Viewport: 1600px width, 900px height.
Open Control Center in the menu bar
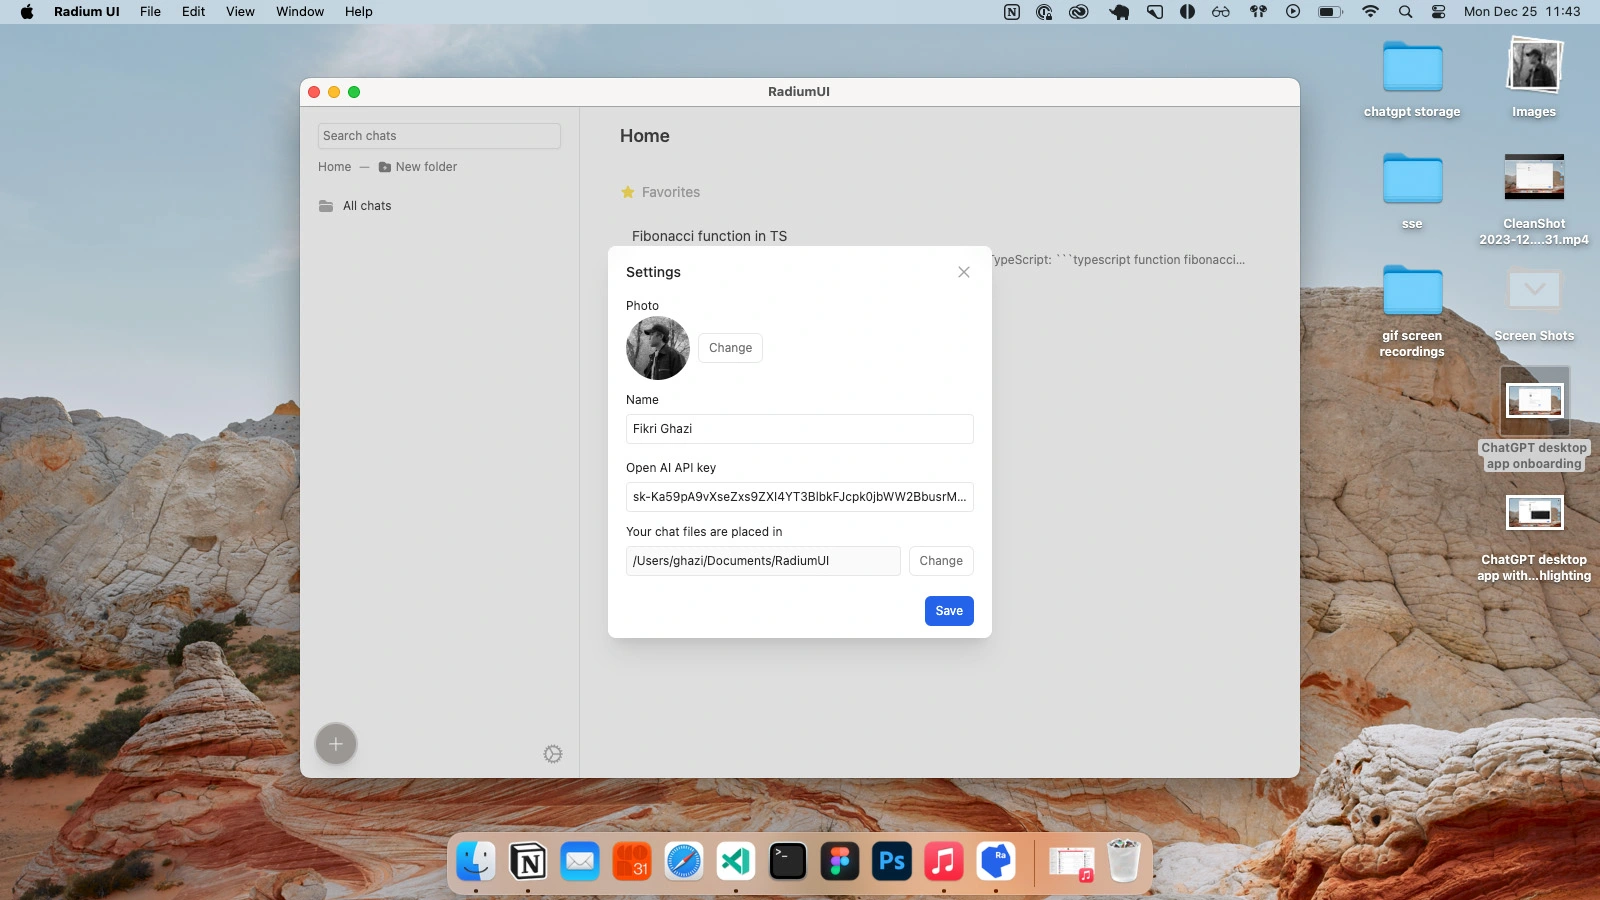[1438, 12]
